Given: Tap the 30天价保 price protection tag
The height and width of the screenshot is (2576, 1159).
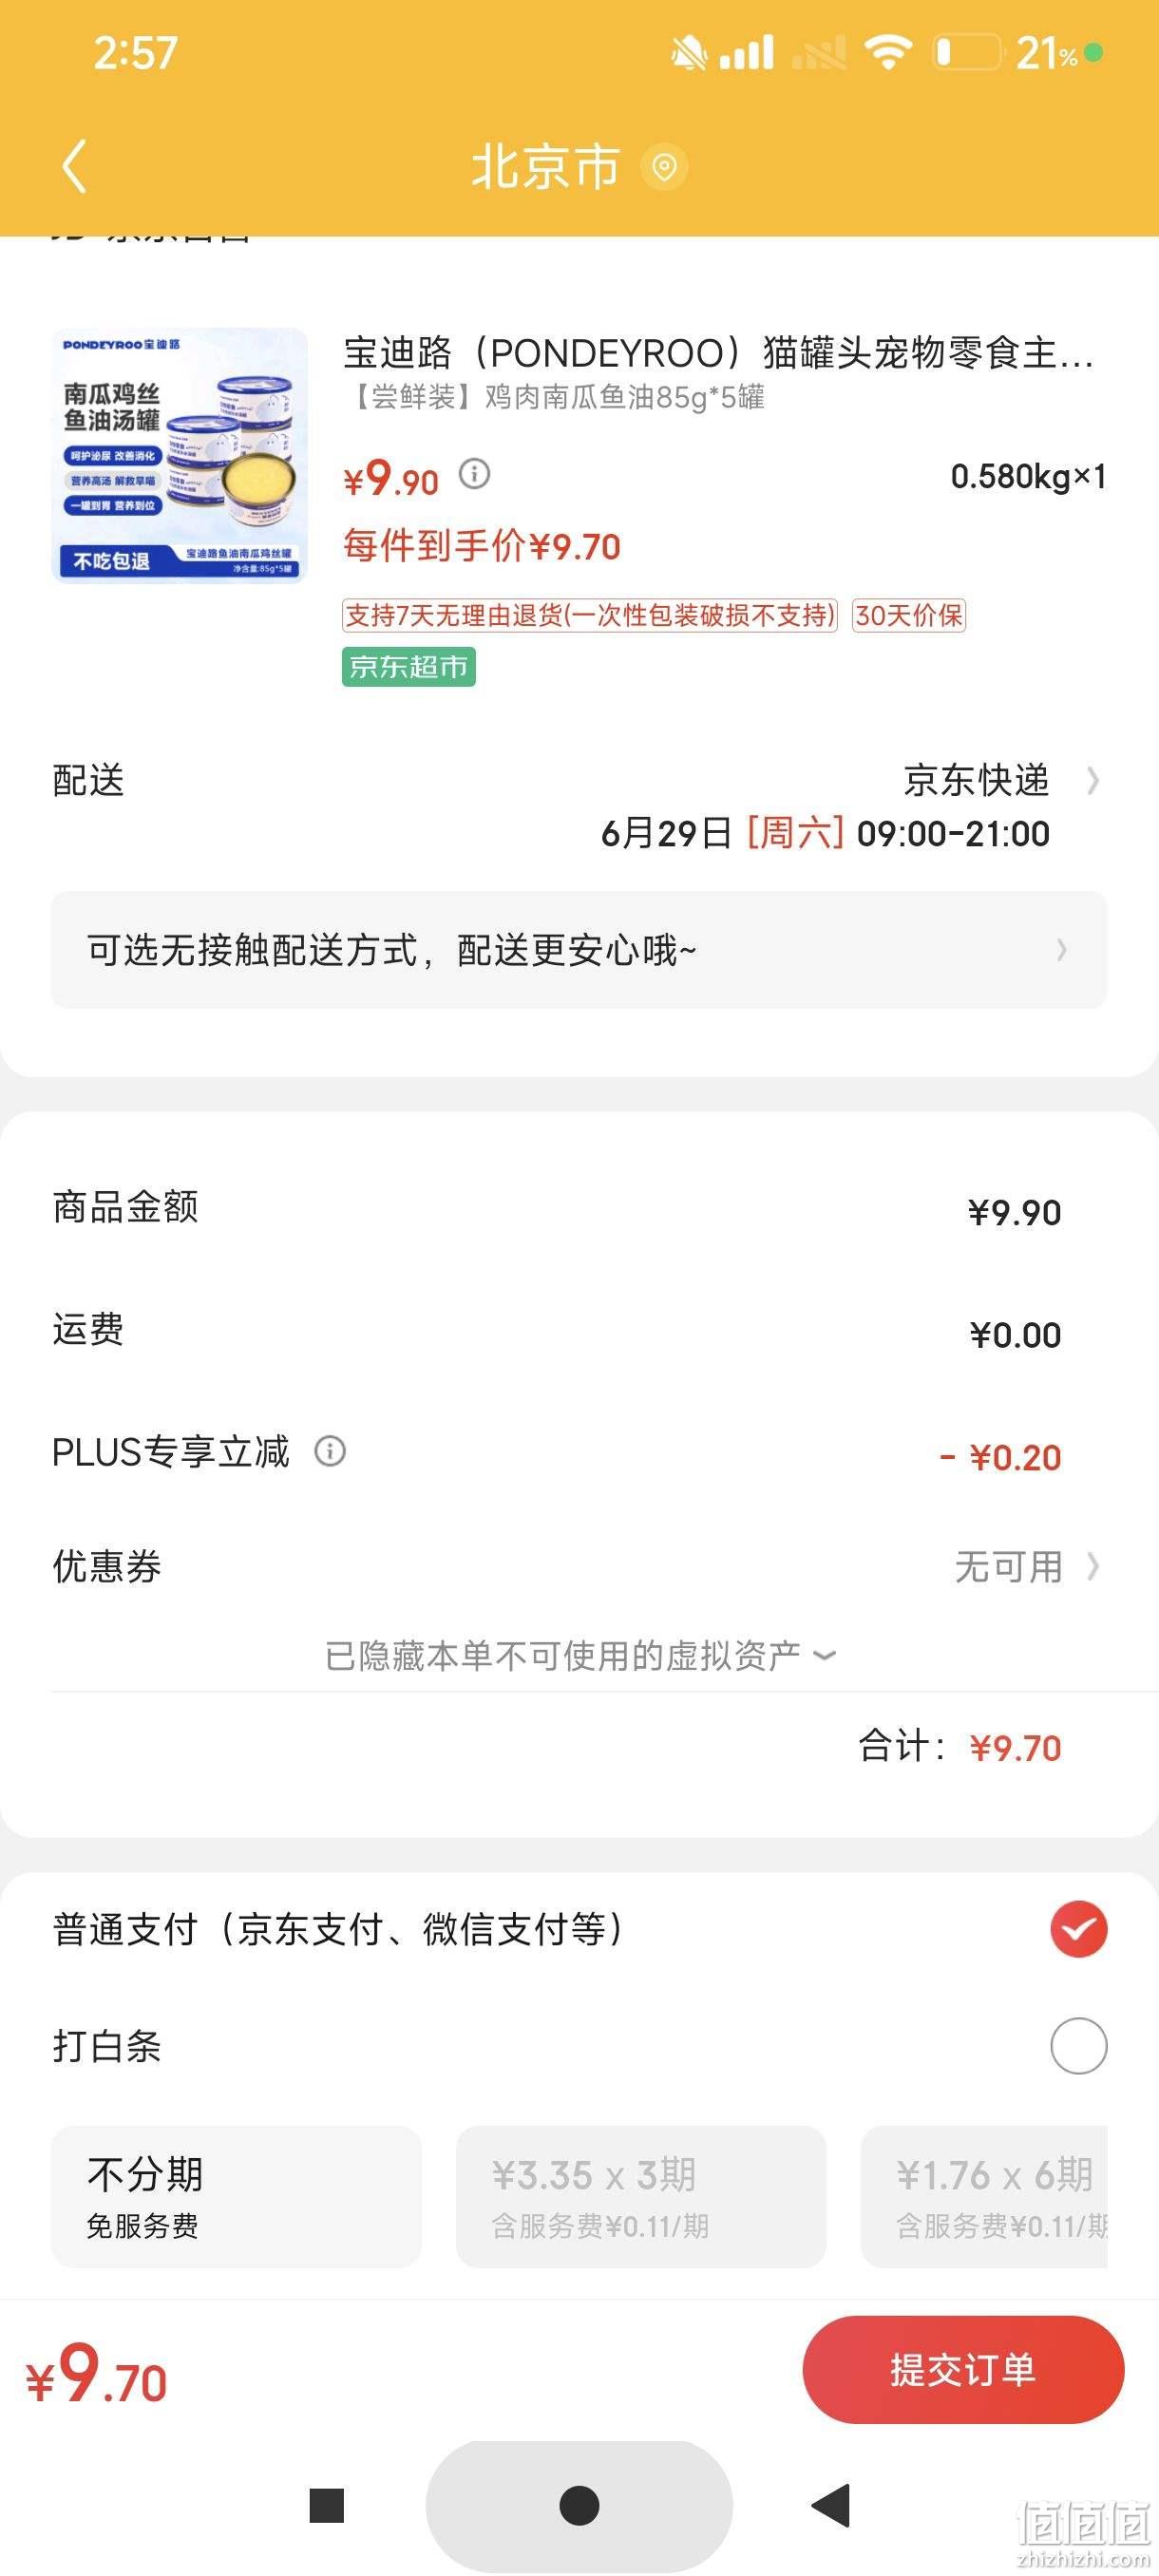Looking at the screenshot, I should coord(908,615).
